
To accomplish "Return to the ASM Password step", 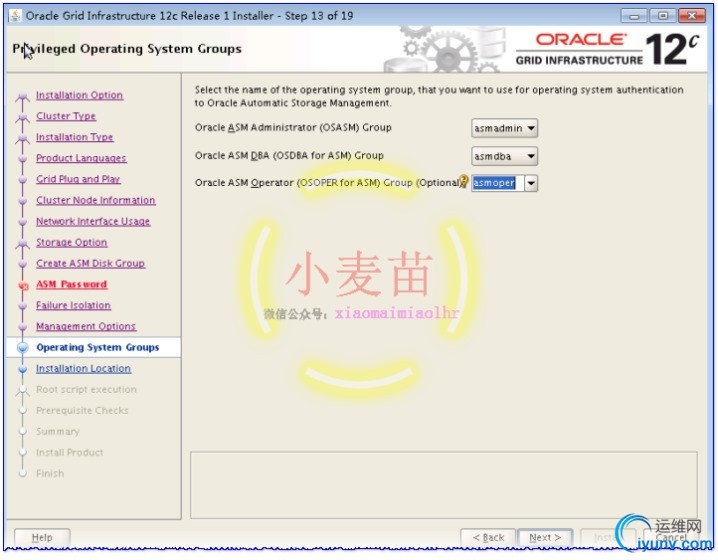I will 71,284.
